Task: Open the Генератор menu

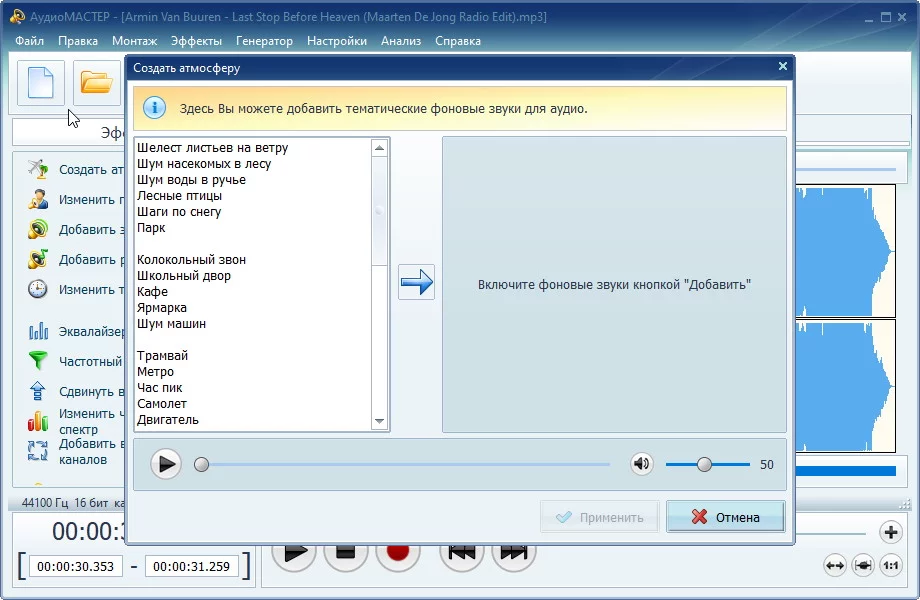Action: click(x=264, y=41)
